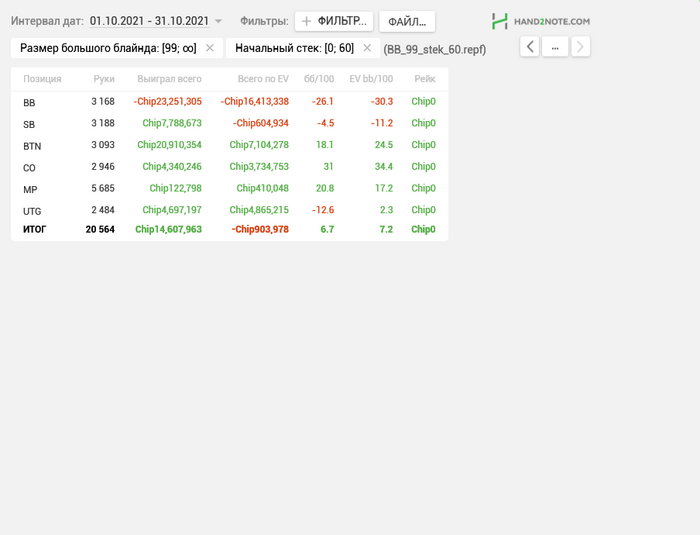Screen dimensions: 700x535
Task: Click the -30.3 EV bb/100 value
Action: click(382, 102)
